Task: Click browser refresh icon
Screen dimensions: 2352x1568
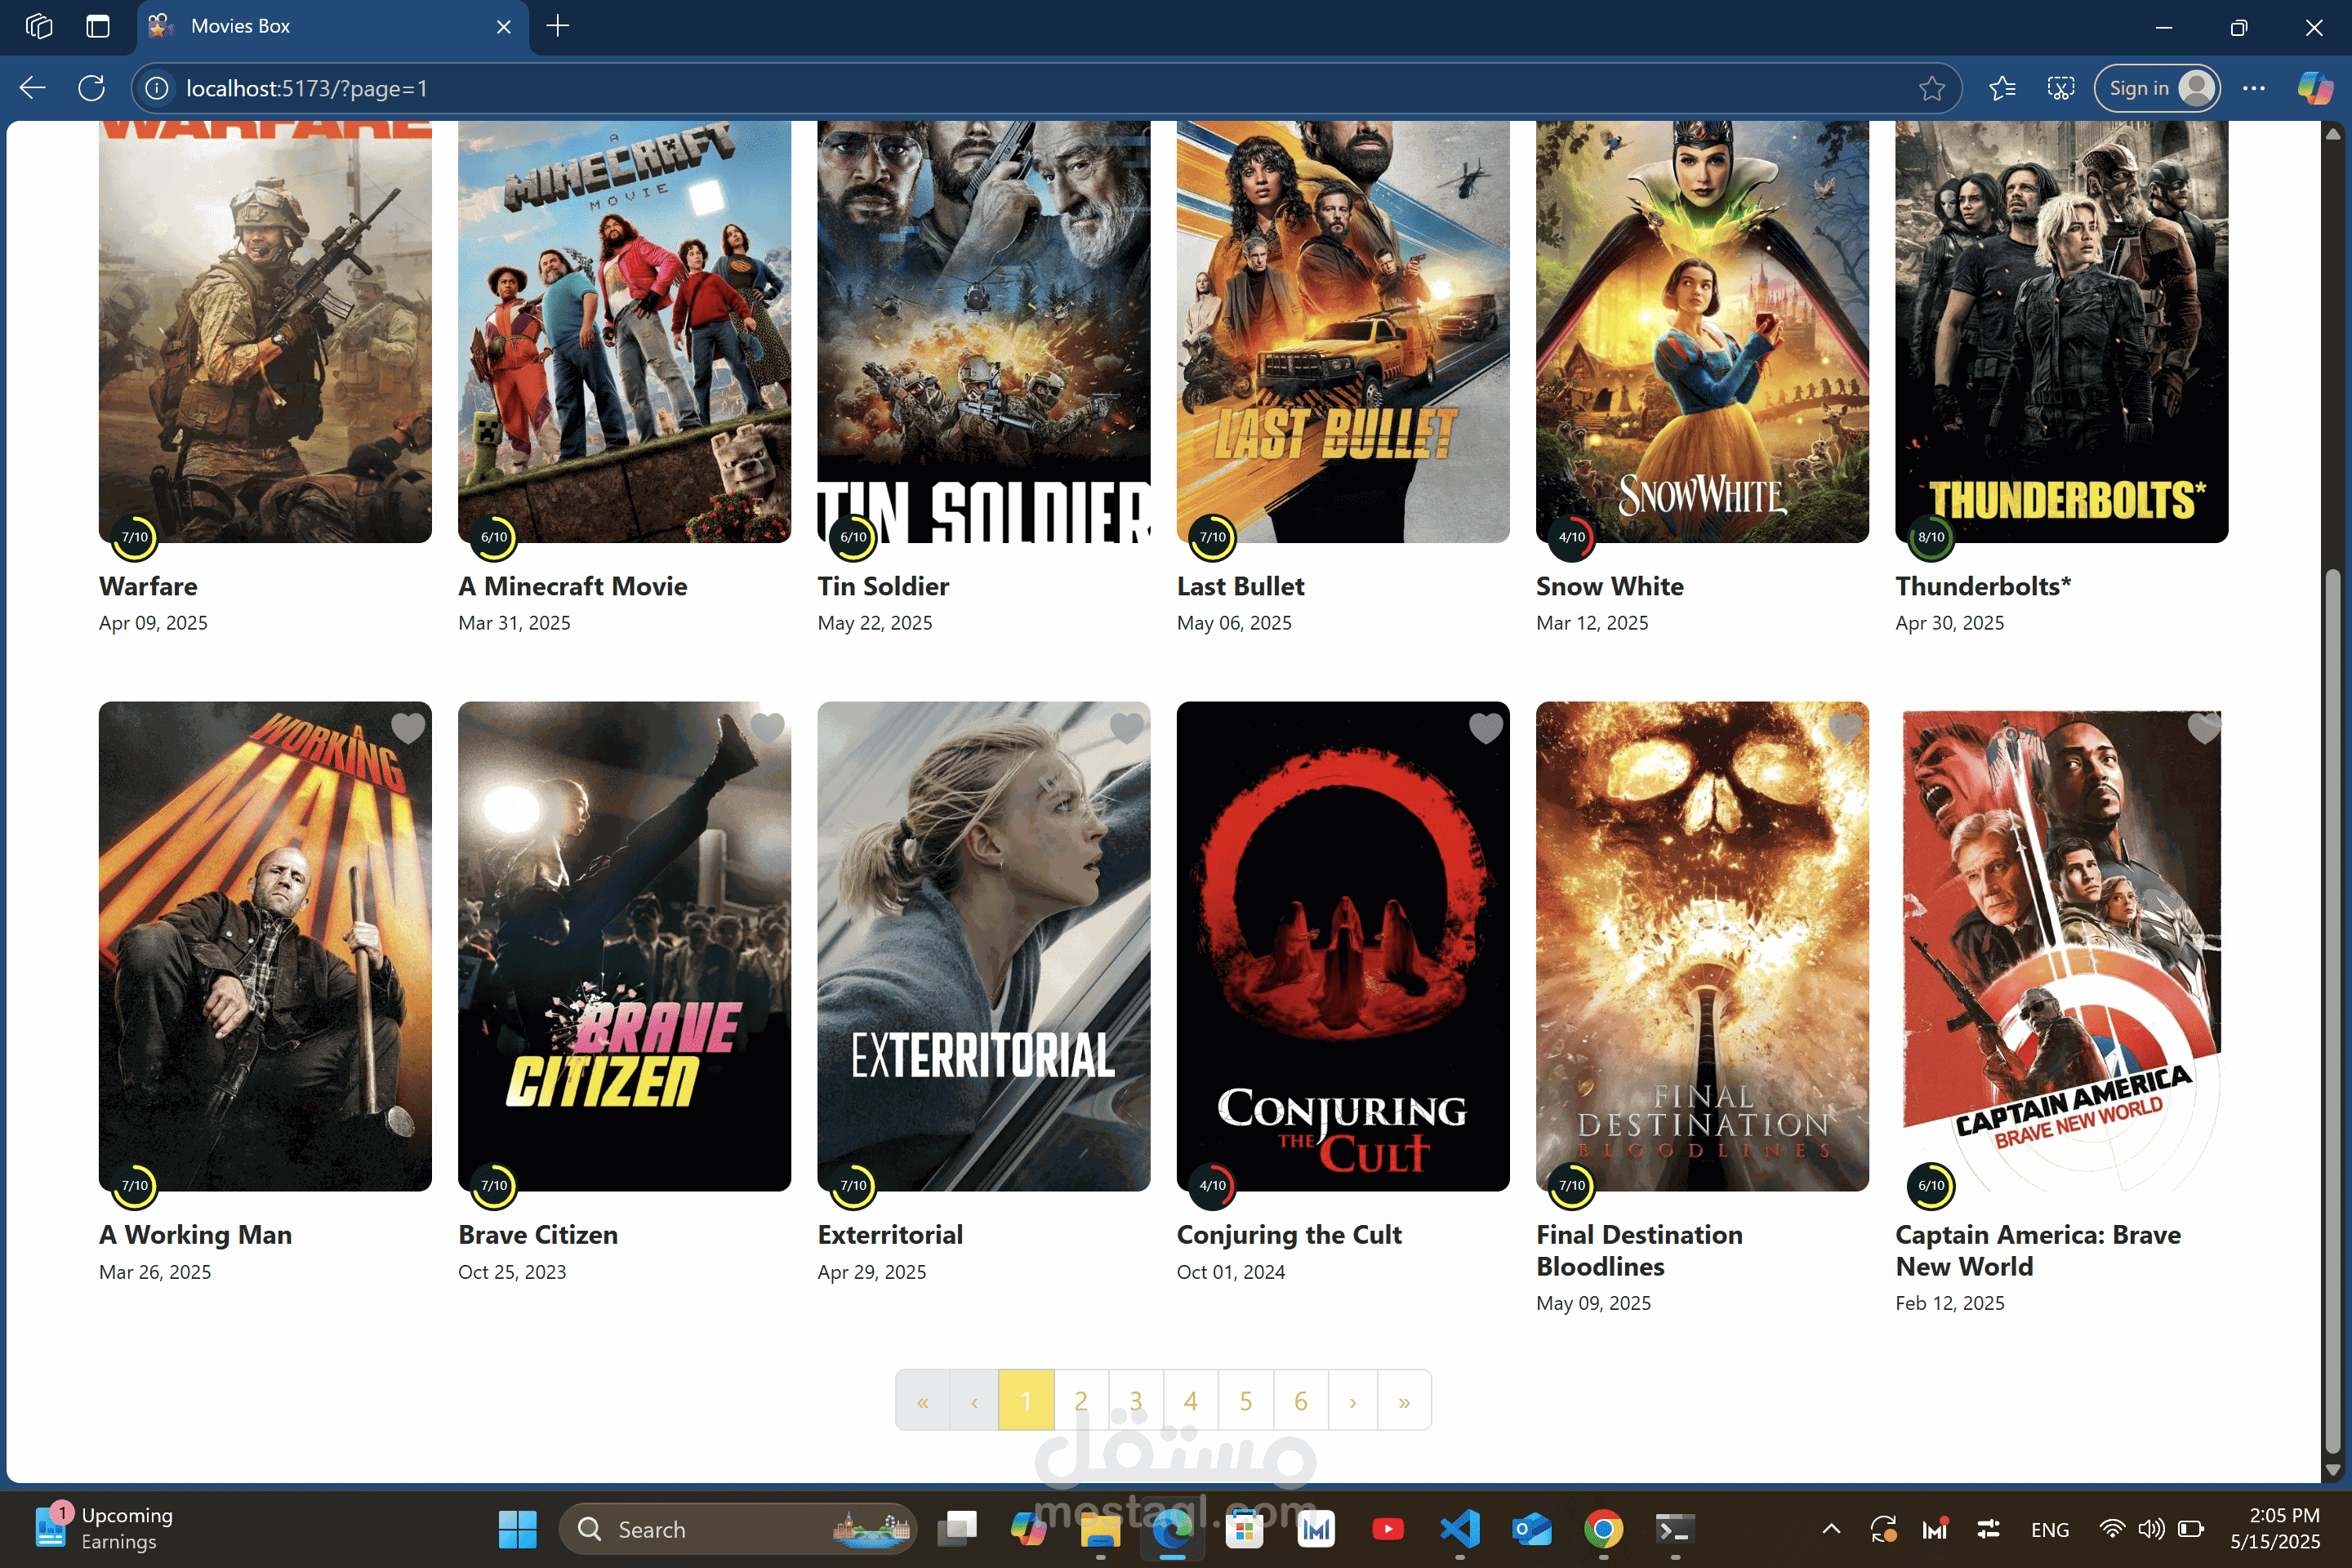Action: (91, 88)
